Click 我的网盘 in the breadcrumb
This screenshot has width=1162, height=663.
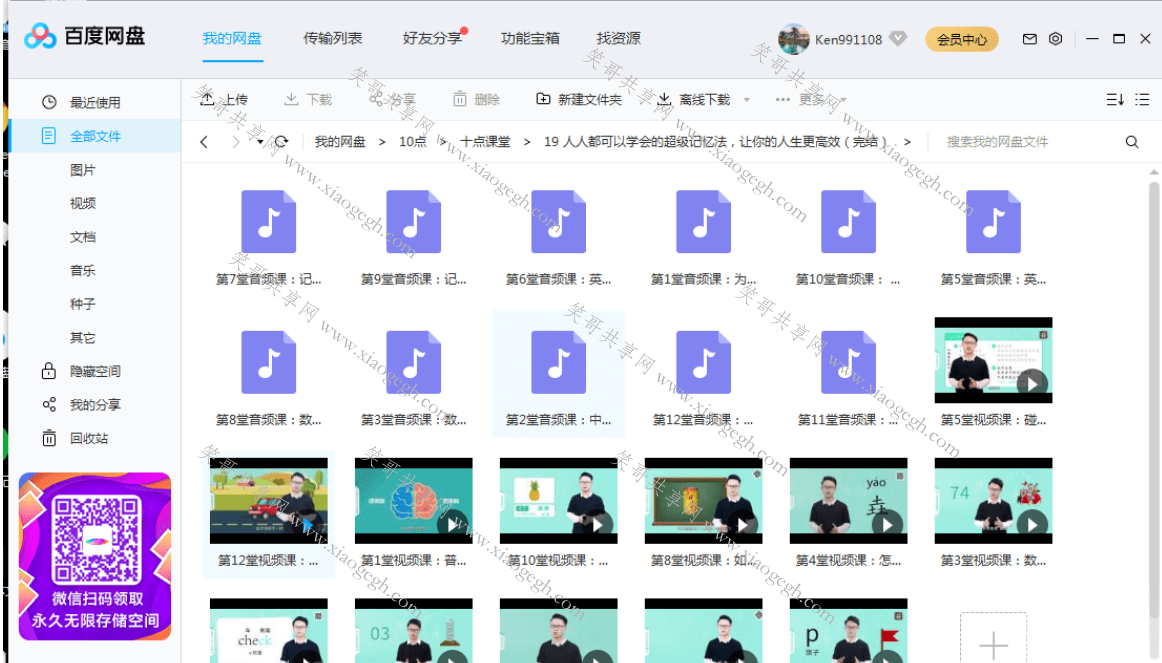pyautogui.click(x=340, y=141)
